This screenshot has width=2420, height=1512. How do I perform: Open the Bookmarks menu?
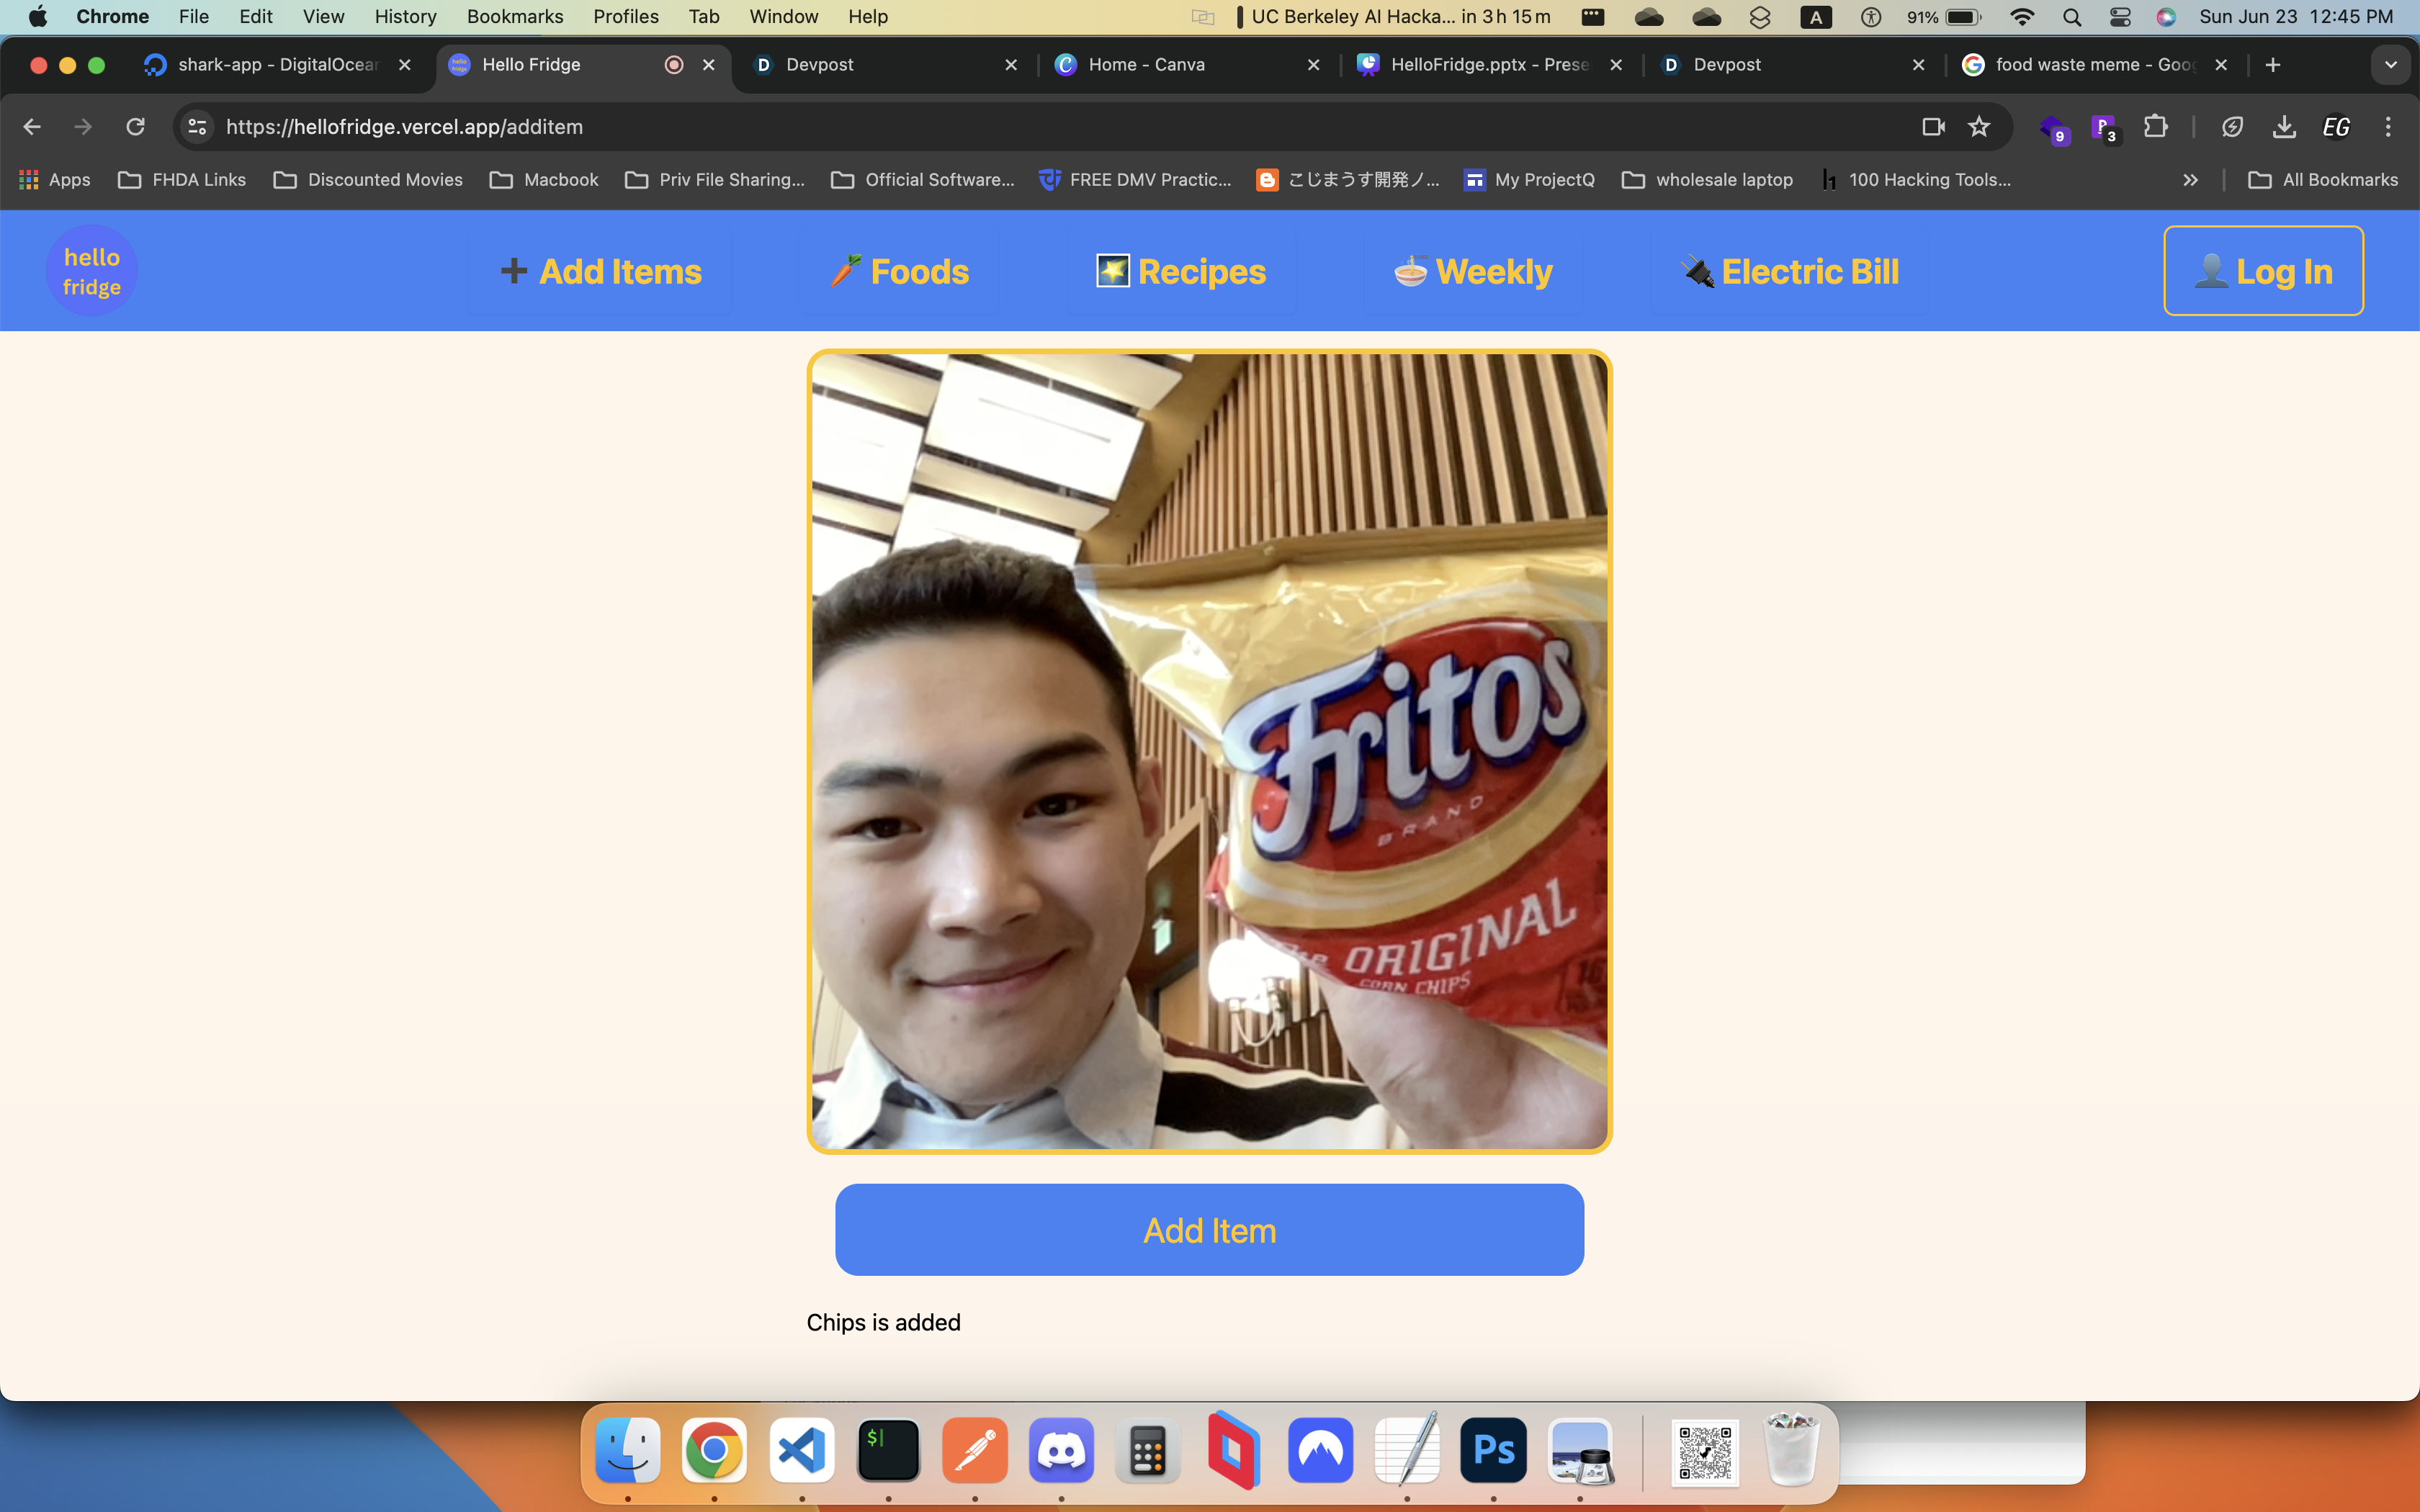tap(514, 17)
